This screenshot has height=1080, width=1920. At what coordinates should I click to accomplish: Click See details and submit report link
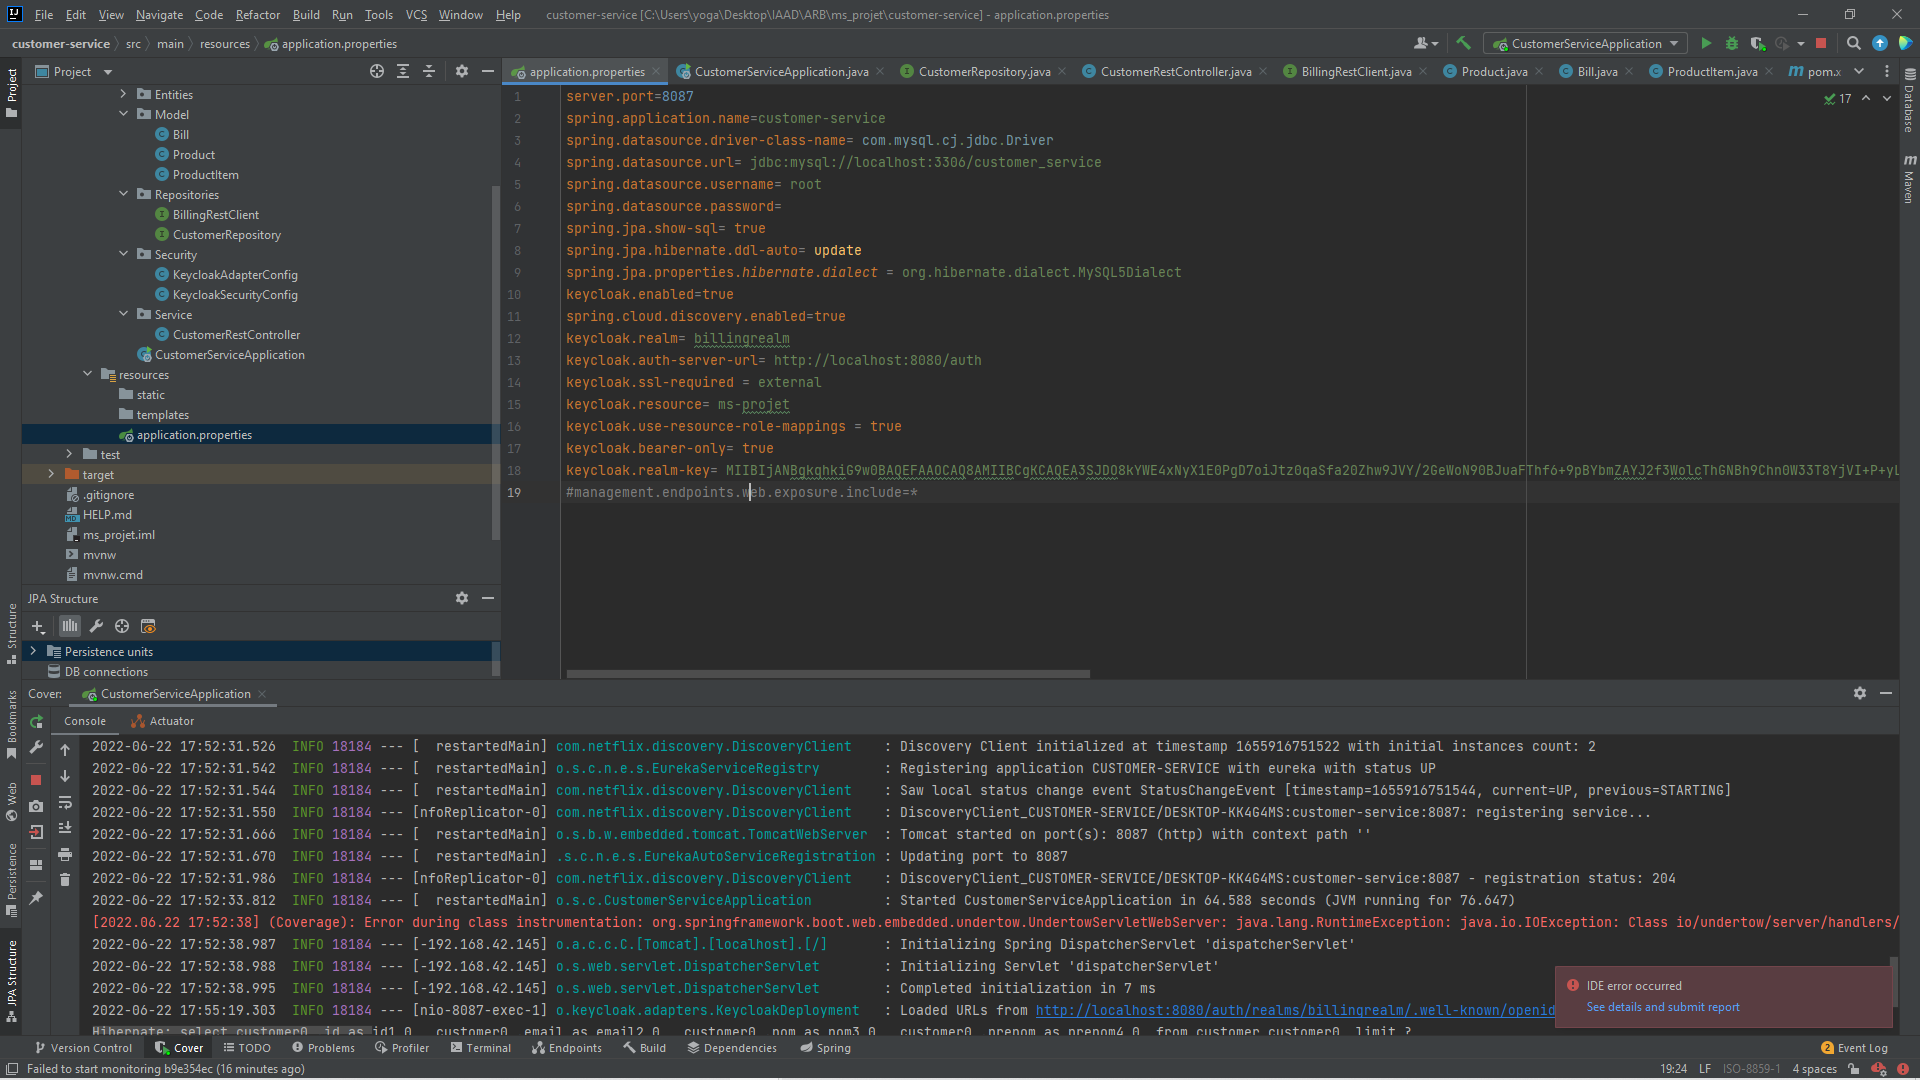[1662, 1007]
